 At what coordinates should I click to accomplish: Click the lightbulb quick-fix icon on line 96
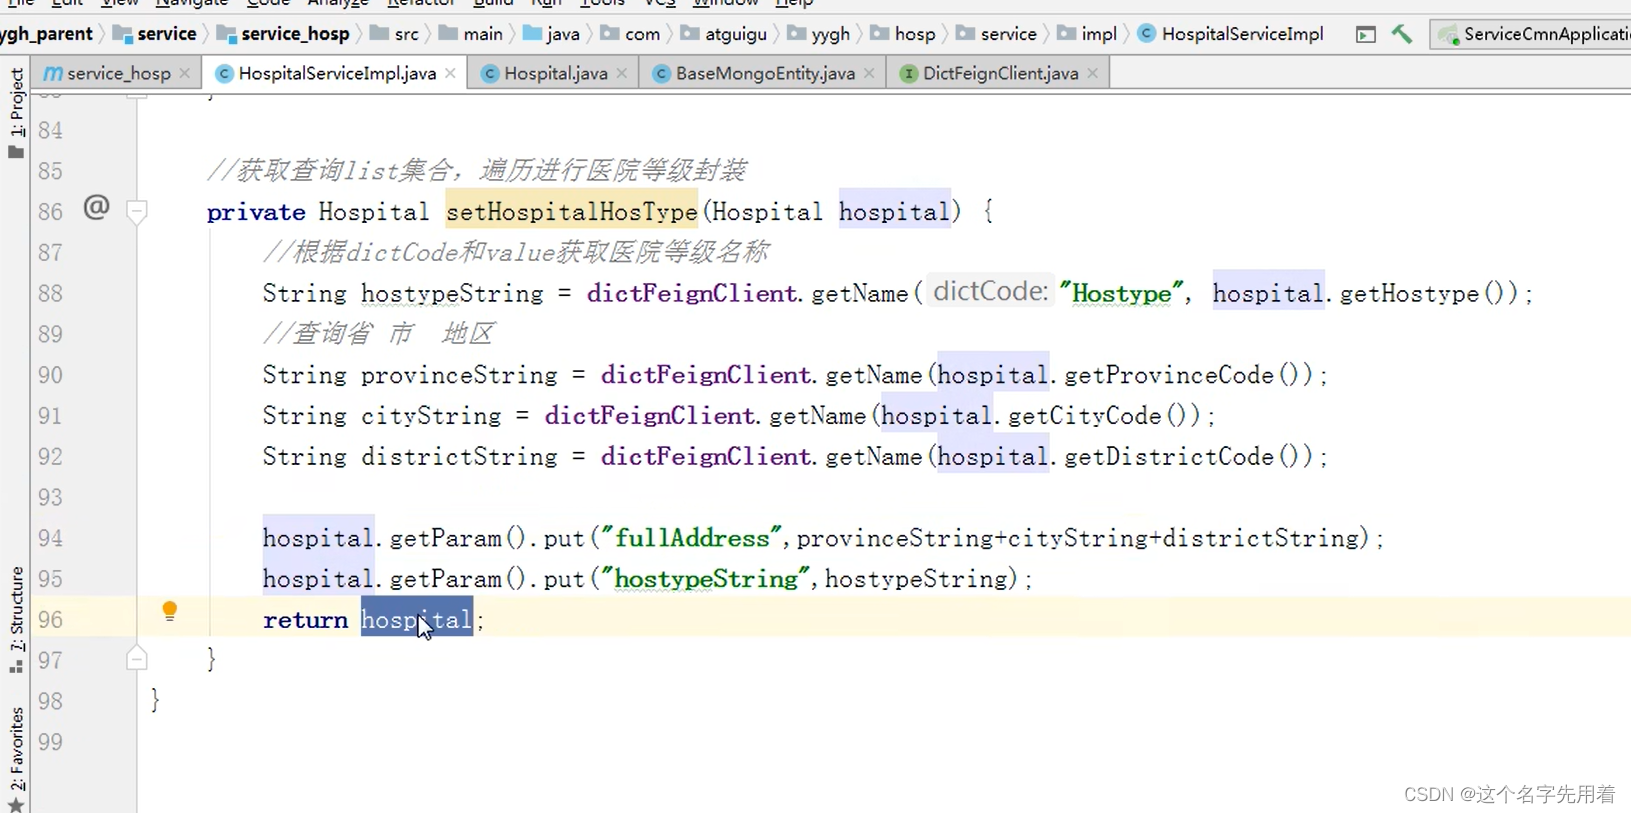170,611
